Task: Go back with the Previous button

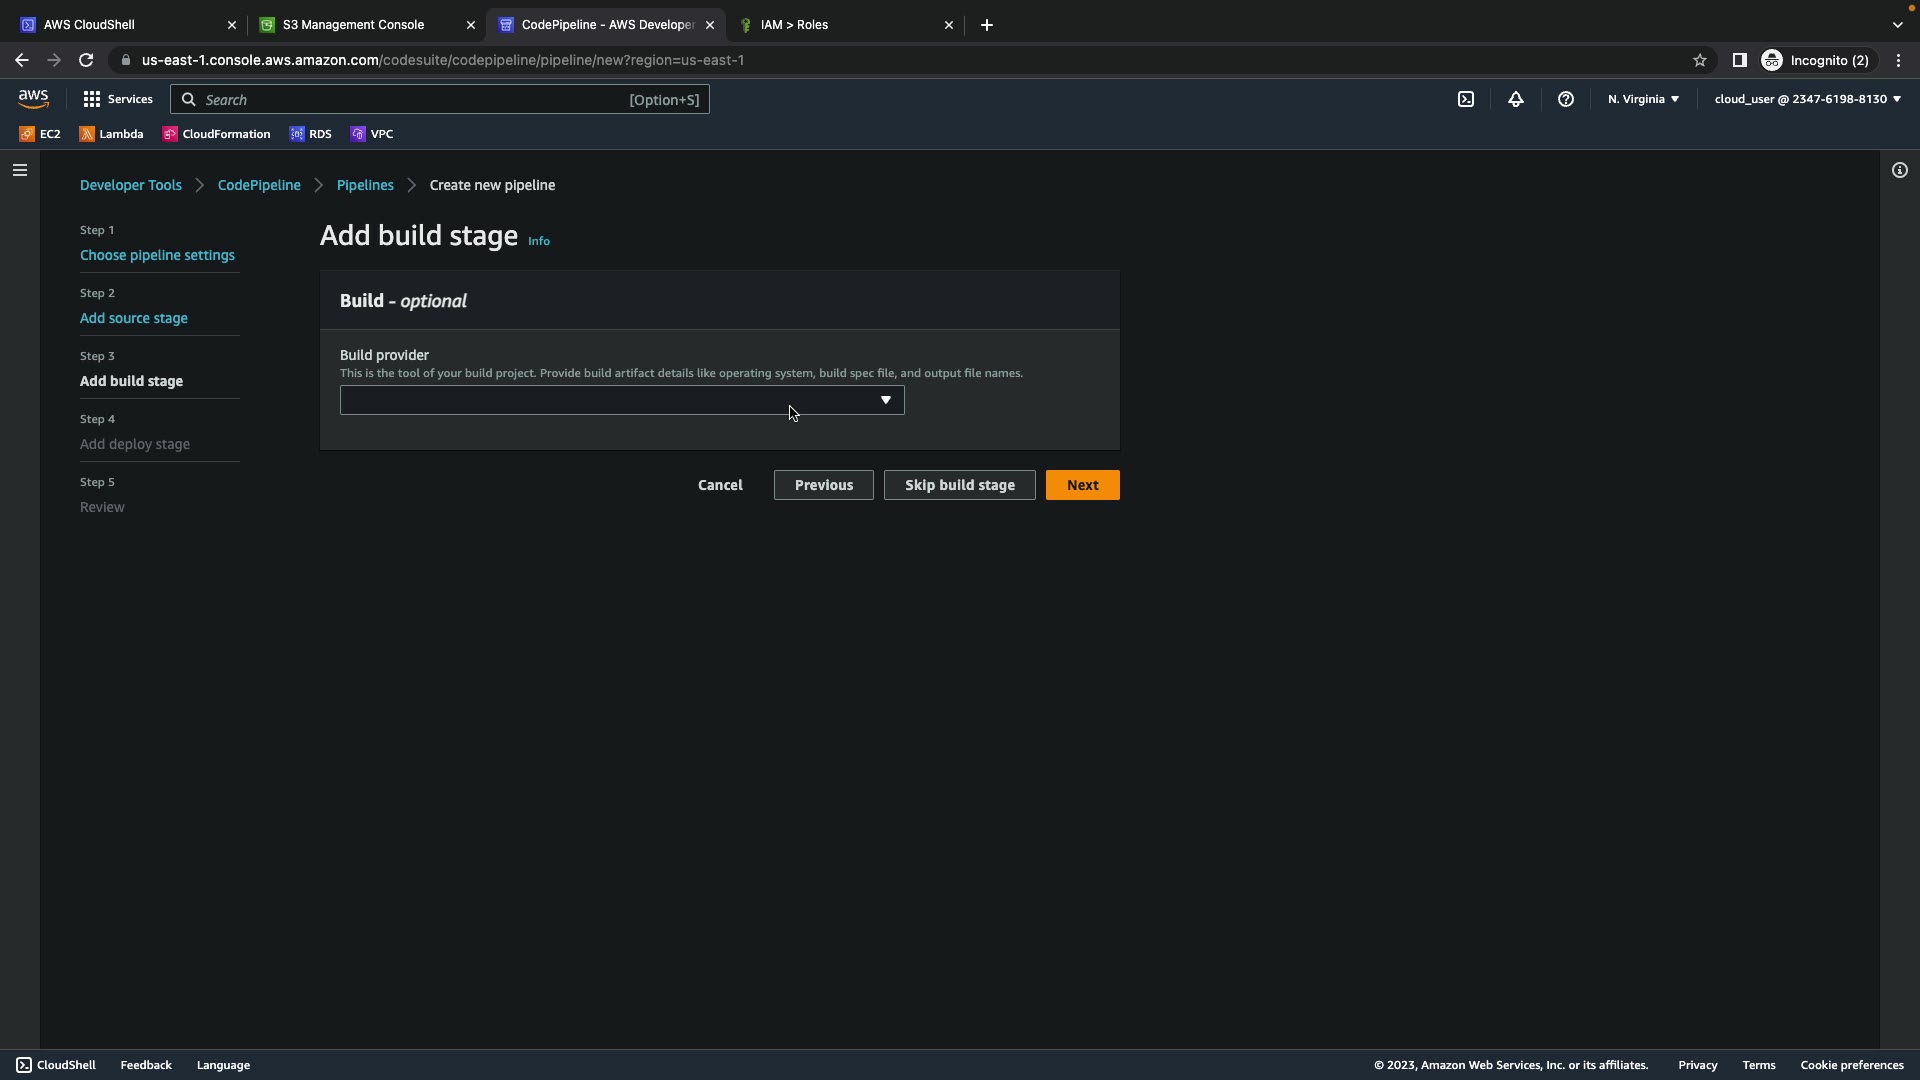Action: click(823, 485)
